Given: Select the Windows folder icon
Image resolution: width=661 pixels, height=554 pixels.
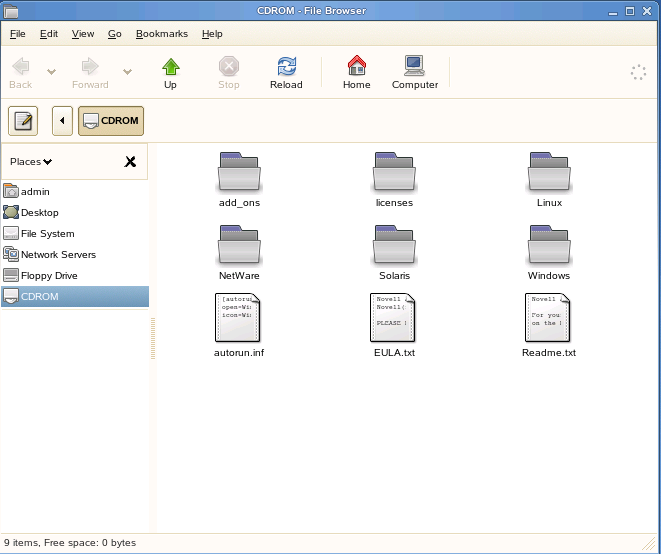Looking at the screenshot, I should 549,245.
